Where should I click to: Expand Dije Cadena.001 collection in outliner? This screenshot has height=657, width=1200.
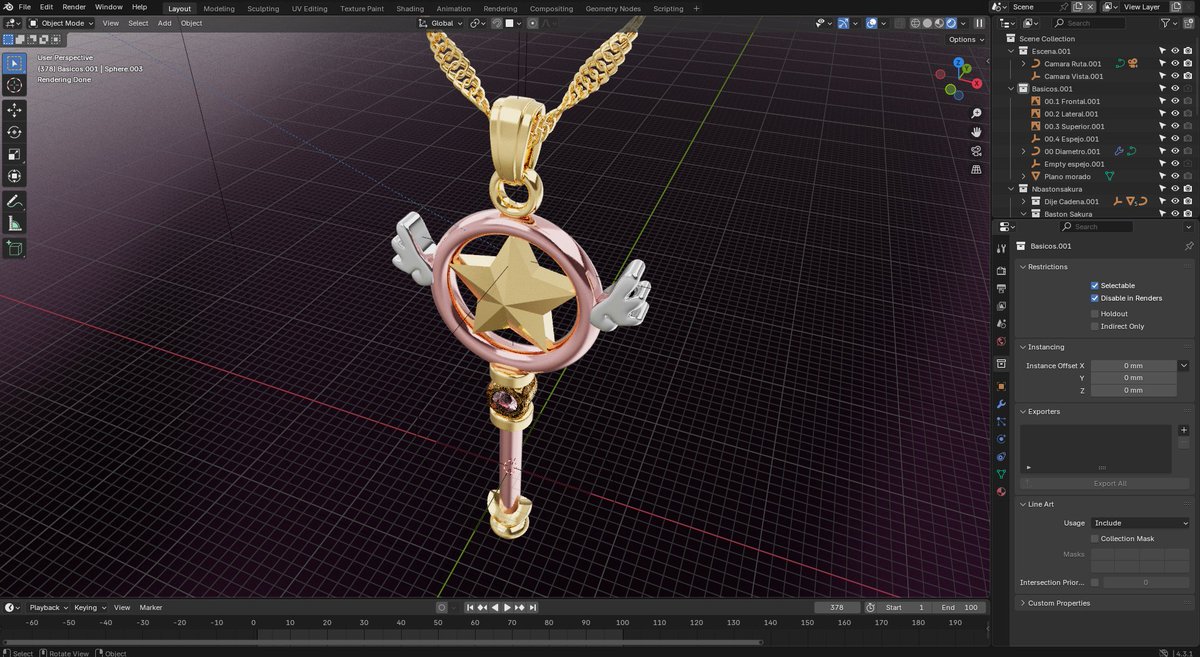pos(1024,201)
